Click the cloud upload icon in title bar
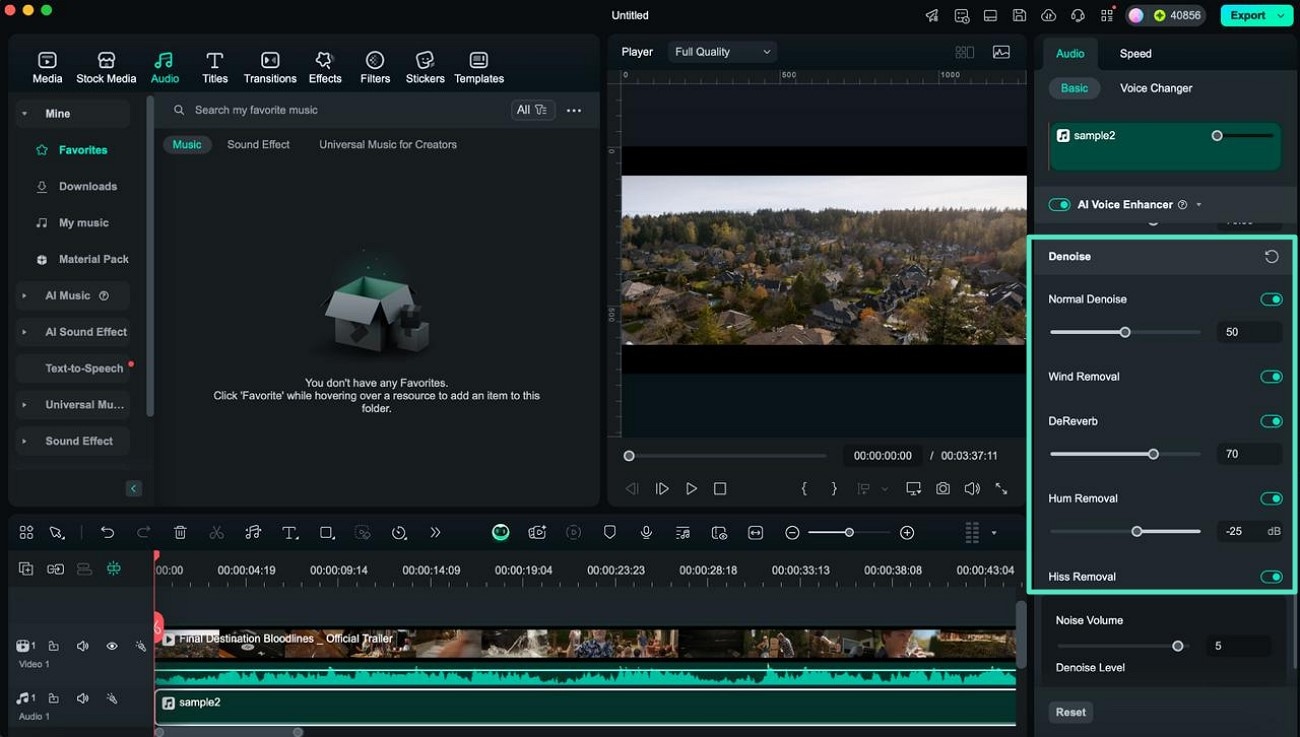The width and height of the screenshot is (1300, 737). tap(1048, 15)
